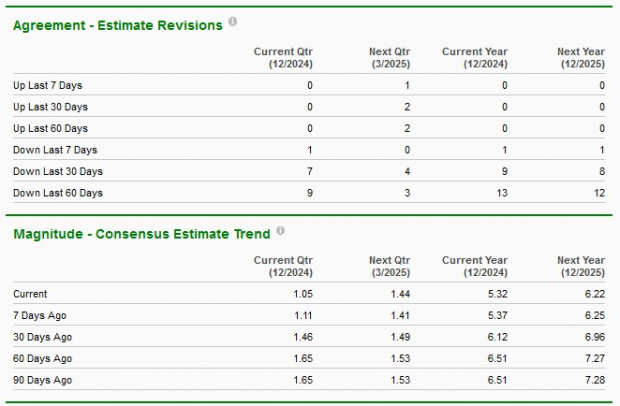Click Next Year (12/2025) header in Magnitude table
Screen dimensions: 620x406
581,266
